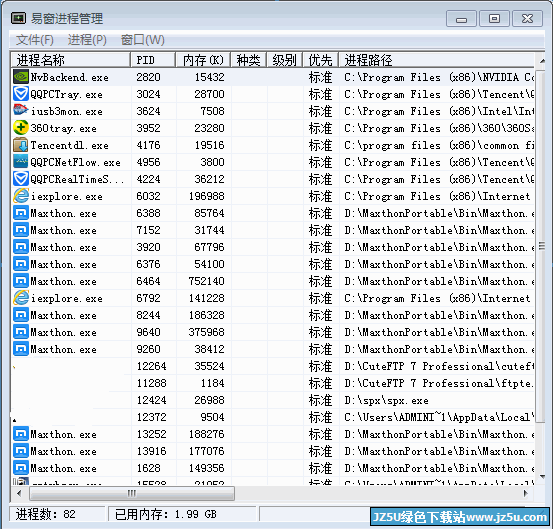The width and height of the screenshot is (553, 529).
Task: Click Maxthon icon in PID 7152 row
Action: (21, 230)
